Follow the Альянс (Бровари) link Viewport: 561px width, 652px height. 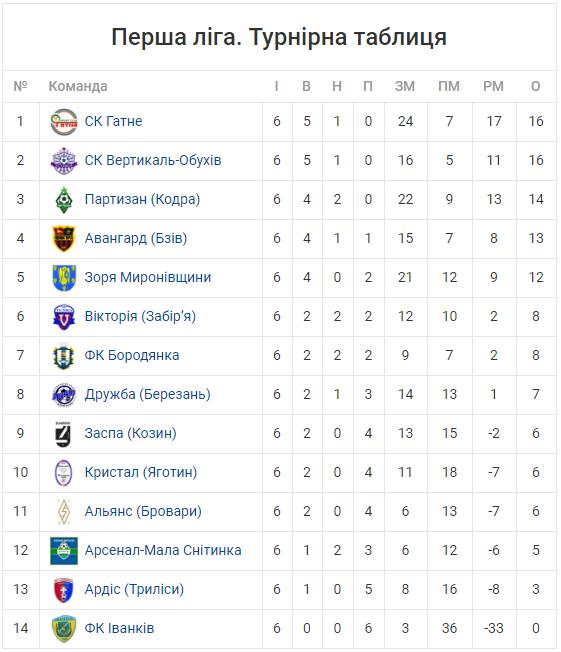click(143, 511)
